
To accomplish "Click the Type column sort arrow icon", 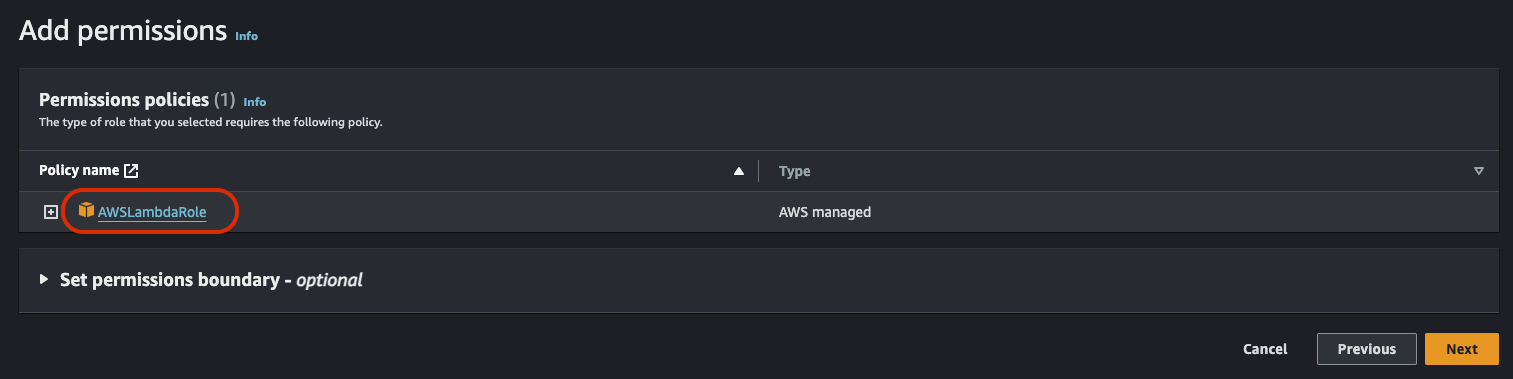I will 1478,171.
